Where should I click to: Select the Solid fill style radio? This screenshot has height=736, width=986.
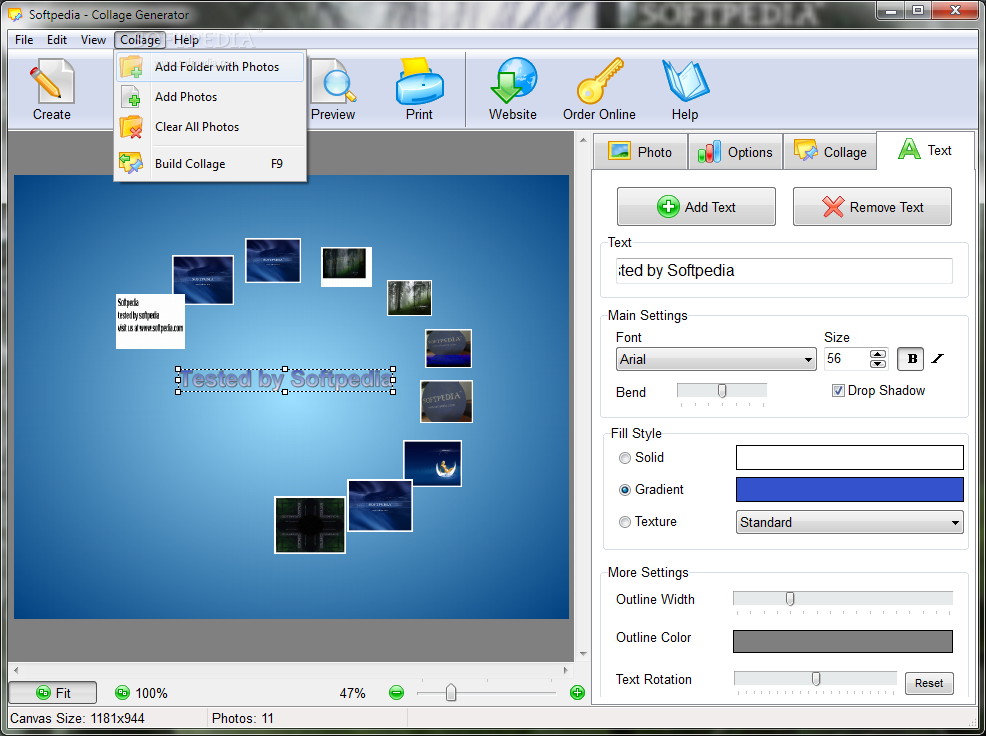point(624,458)
